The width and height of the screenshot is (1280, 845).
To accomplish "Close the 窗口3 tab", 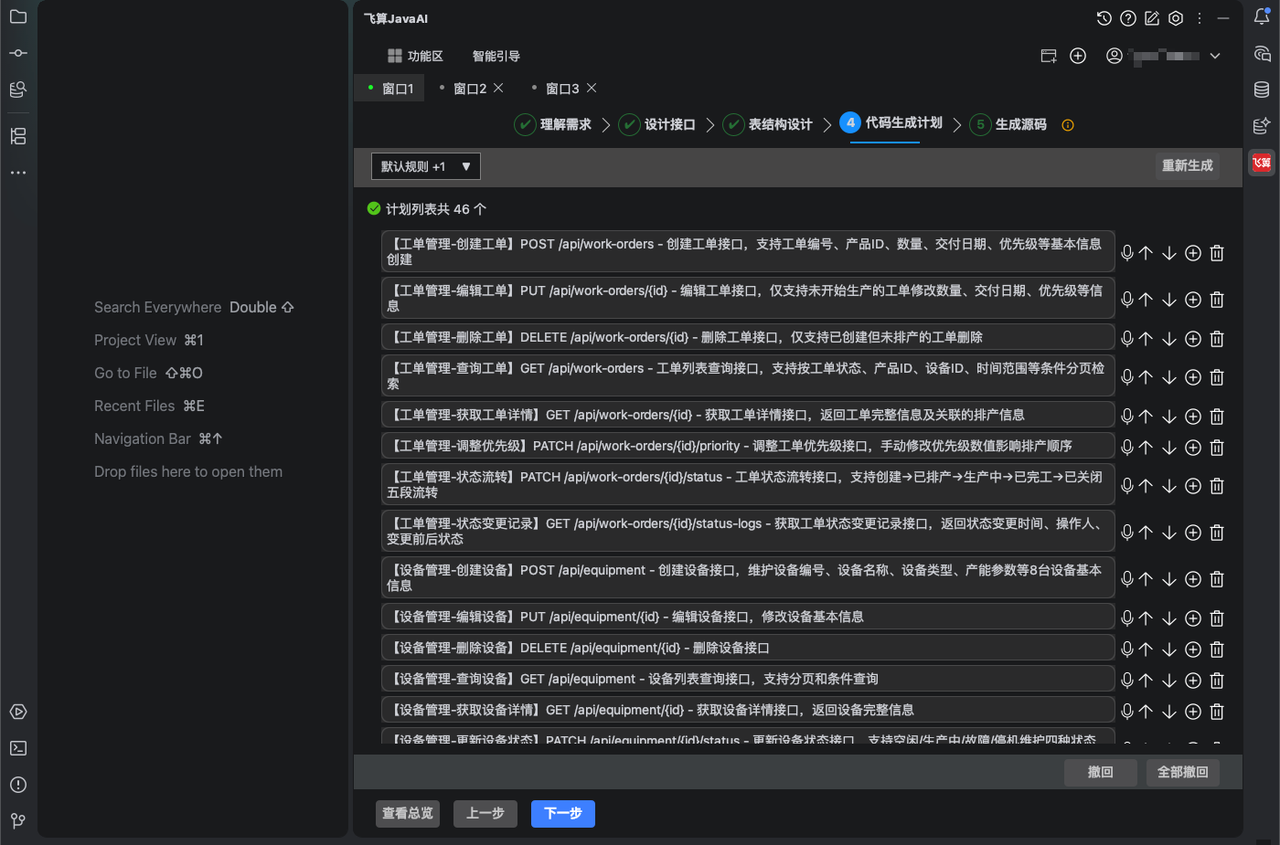I will click(591, 88).
